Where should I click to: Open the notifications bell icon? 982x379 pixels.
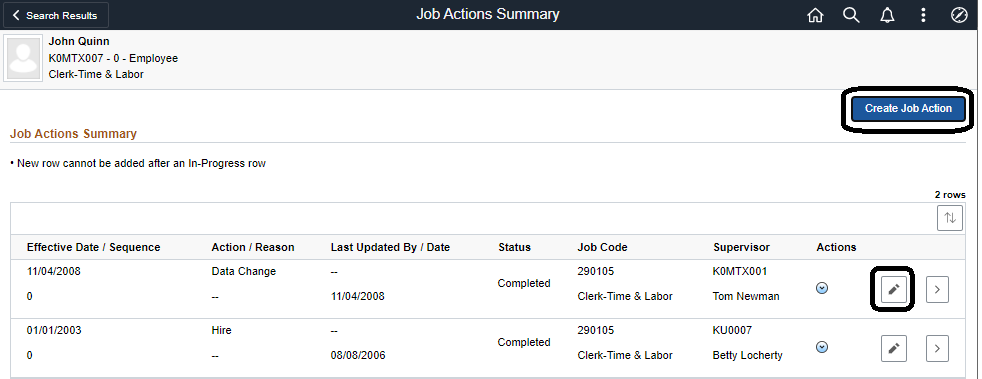887,15
